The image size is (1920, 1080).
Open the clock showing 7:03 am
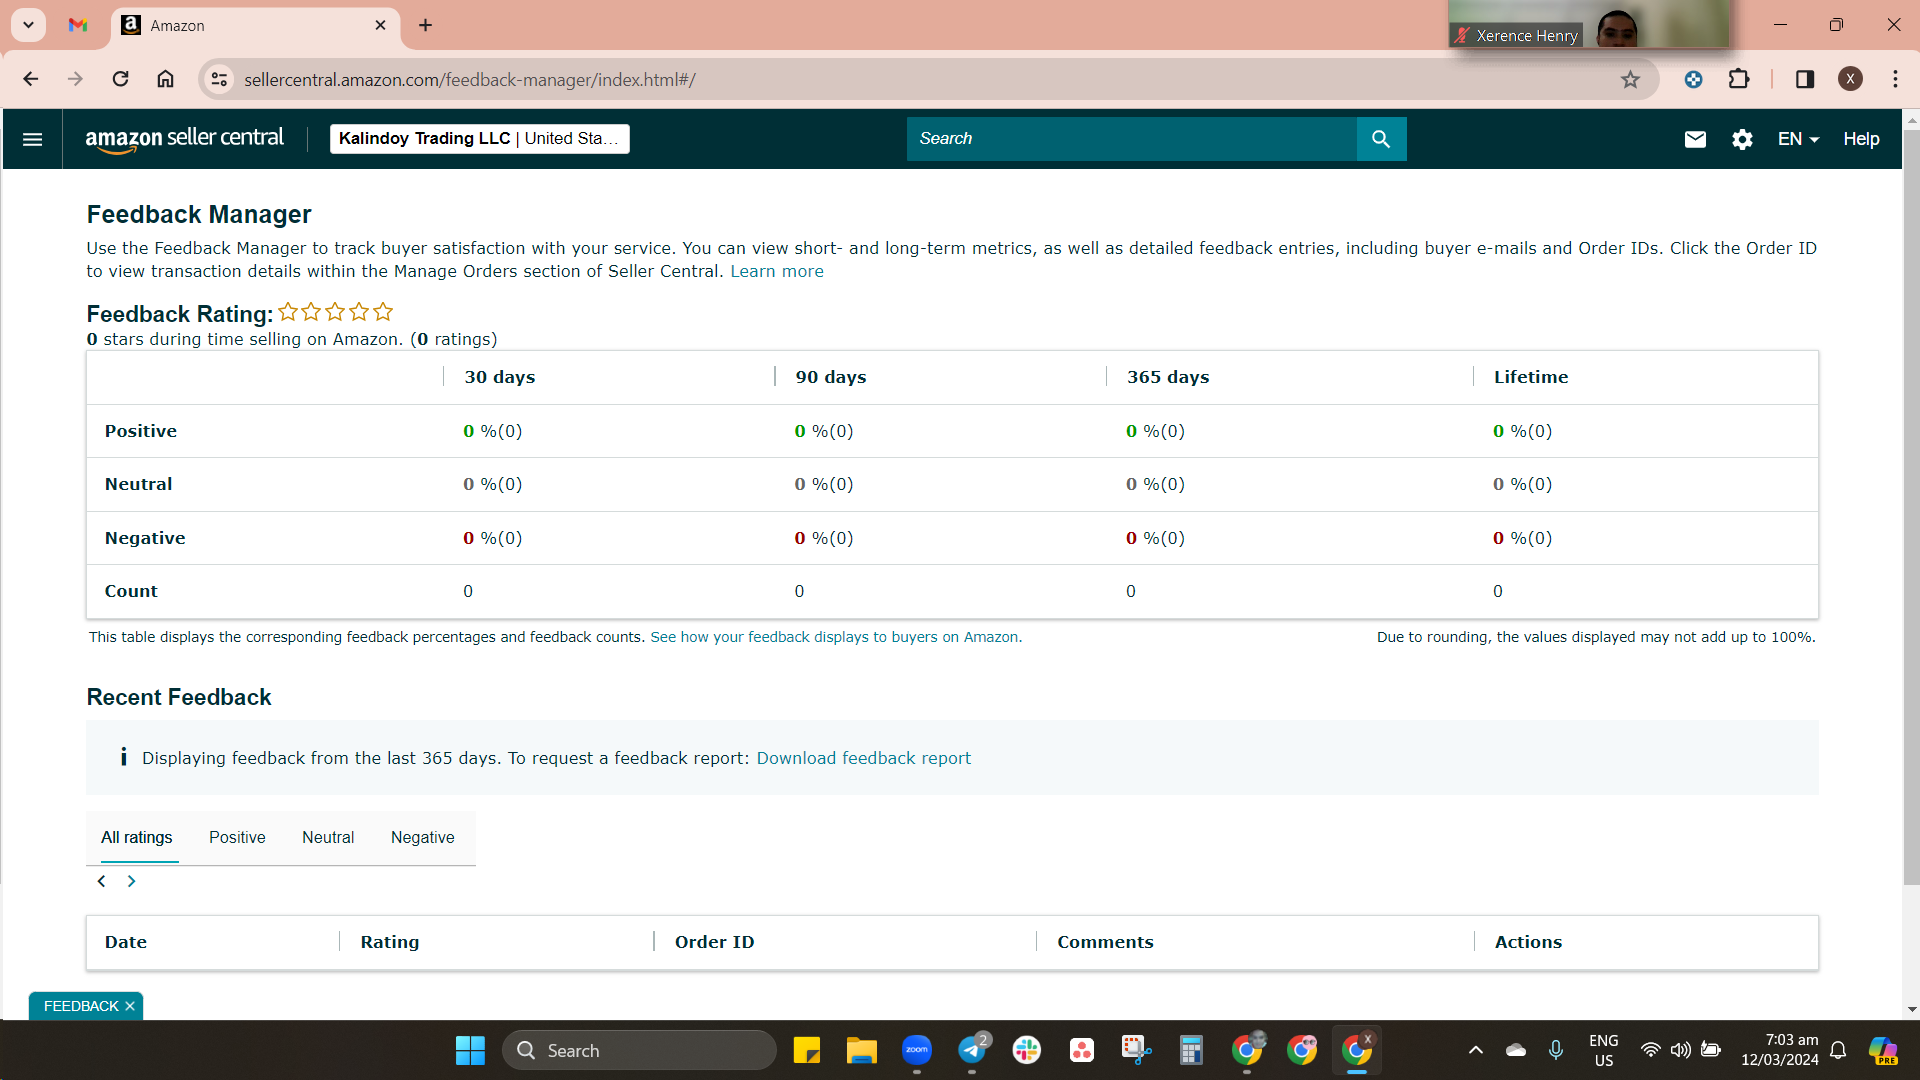pos(1780,1050)
